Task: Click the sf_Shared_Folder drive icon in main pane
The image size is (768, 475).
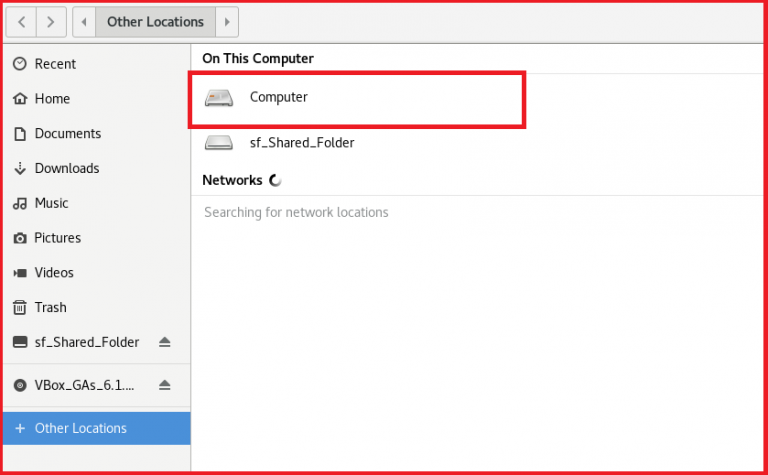Action: (x=218, y=143)
